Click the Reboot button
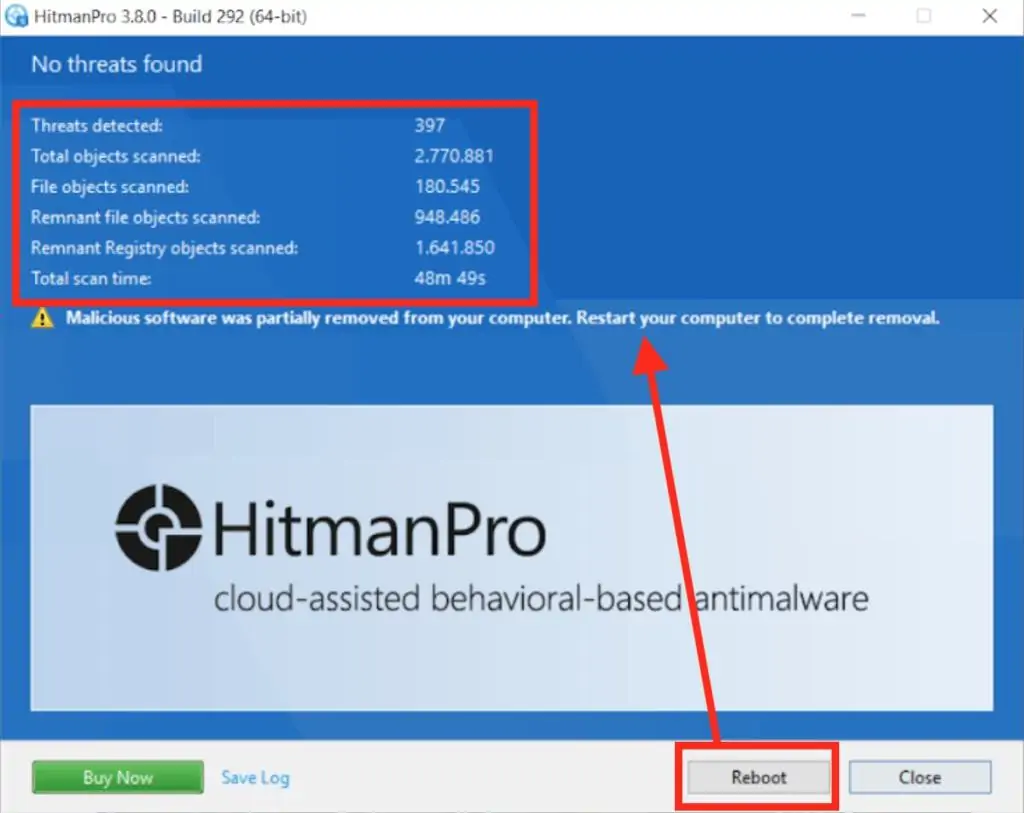The width and height of the screenshot is (1024, 813). tap(758, 777)
